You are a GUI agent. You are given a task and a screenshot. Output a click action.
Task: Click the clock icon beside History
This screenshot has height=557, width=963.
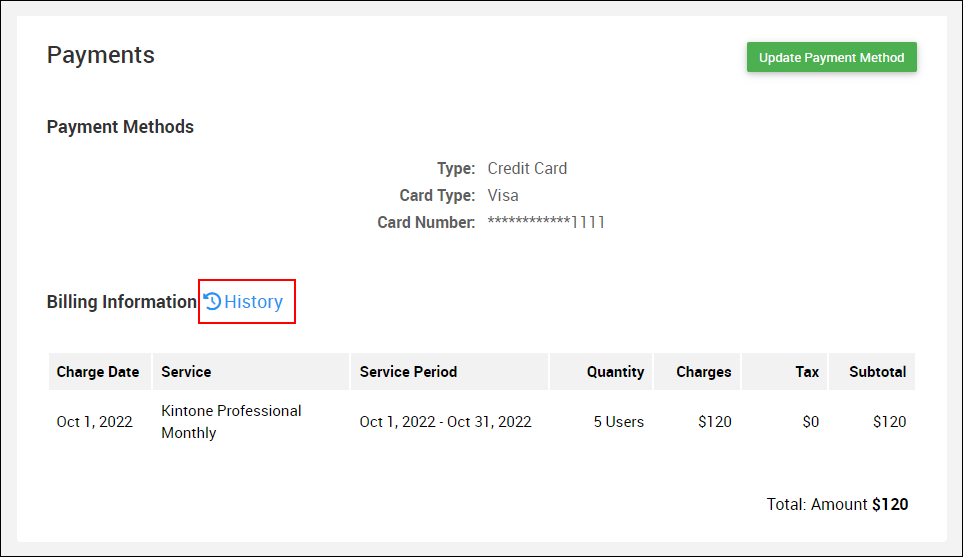click(x=212, y=301)
